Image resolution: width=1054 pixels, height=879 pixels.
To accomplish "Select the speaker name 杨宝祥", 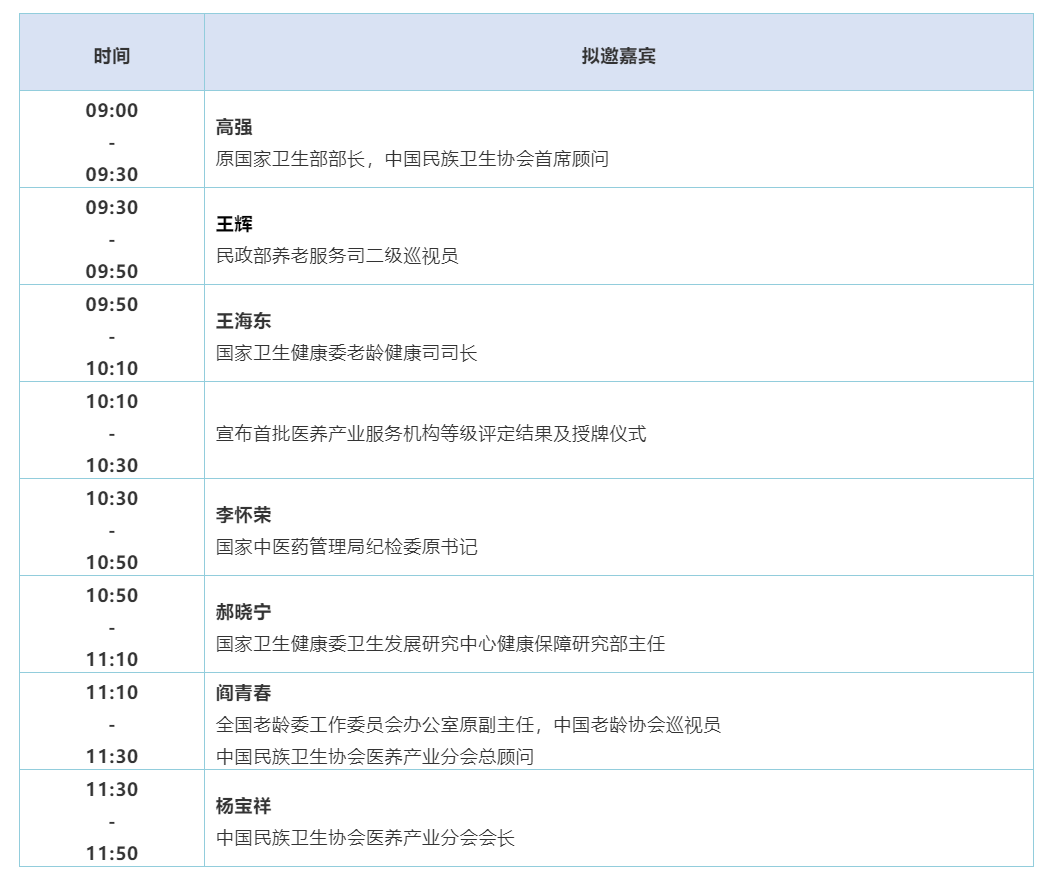I will pos(243,806).
